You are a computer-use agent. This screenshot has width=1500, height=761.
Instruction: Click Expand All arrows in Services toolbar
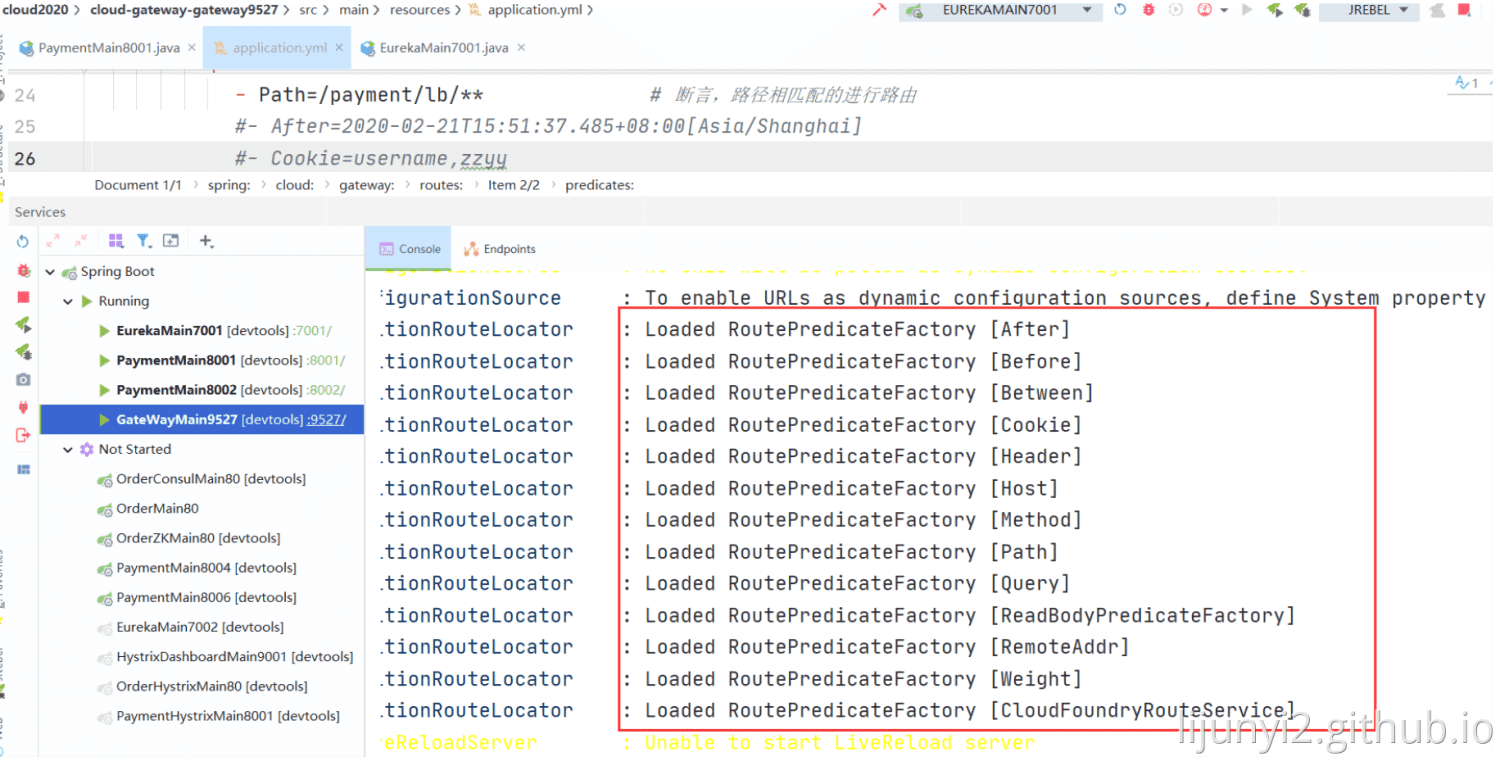pos(53,241)
